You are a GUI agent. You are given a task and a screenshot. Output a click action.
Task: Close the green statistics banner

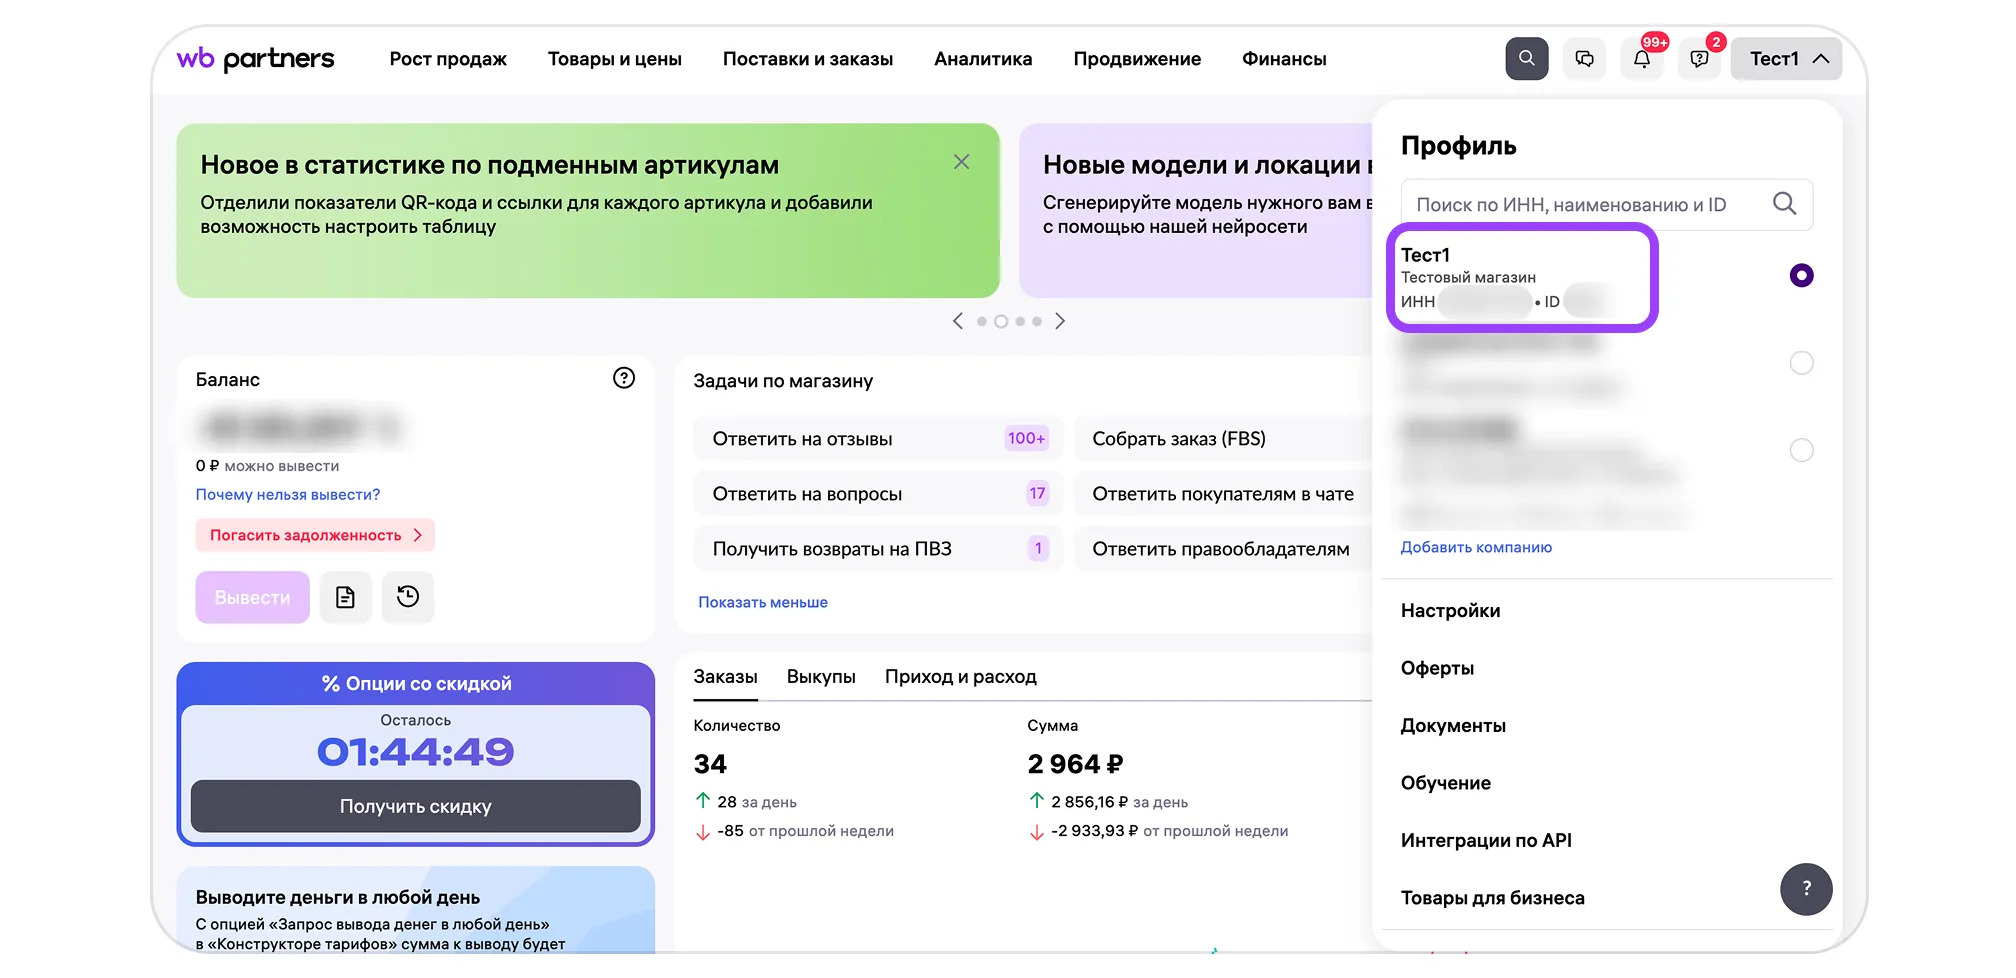pos(961,162)
